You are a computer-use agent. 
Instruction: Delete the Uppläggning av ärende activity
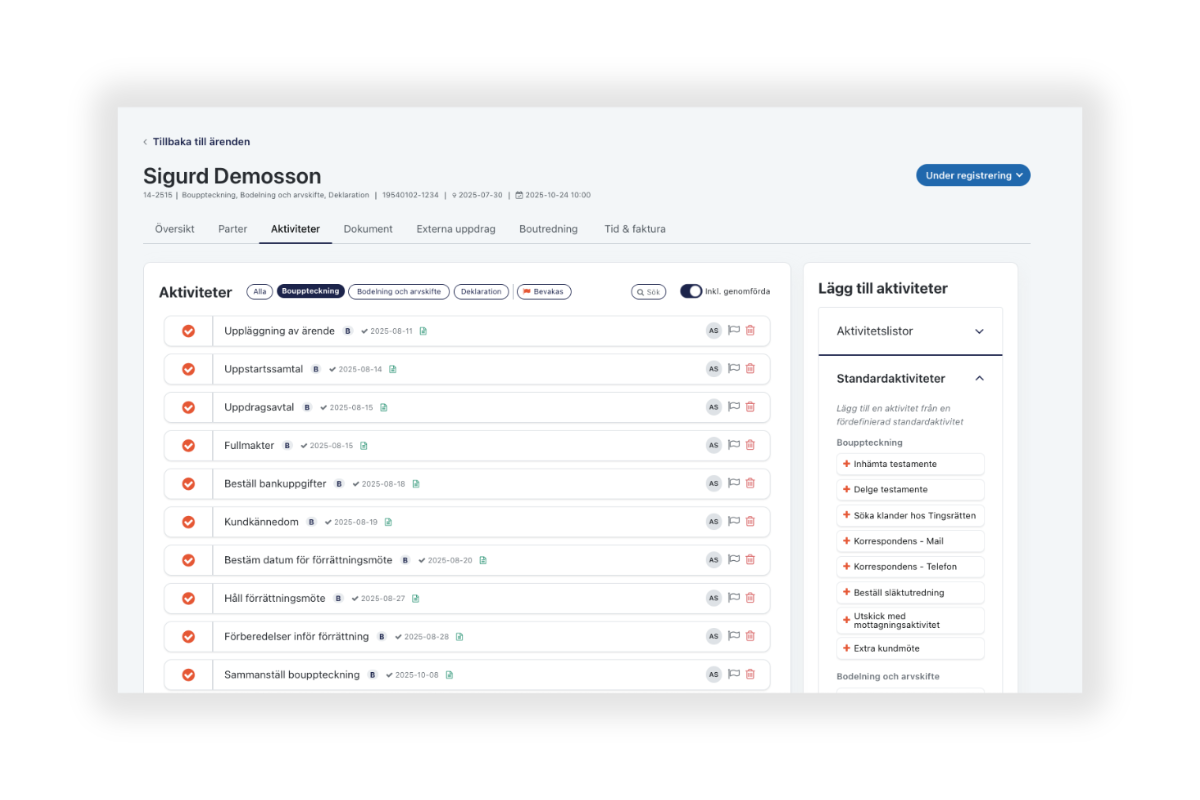[x=750, y=331]
